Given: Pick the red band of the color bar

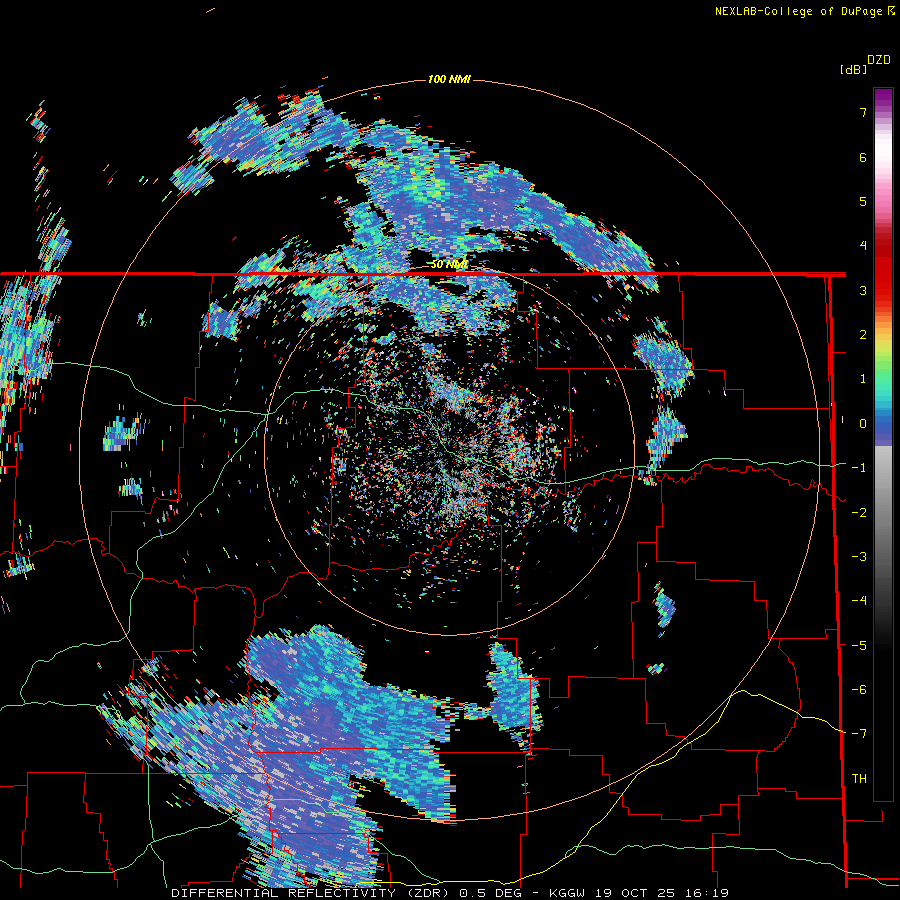Looking at the screenshot, I should [883, 267].
